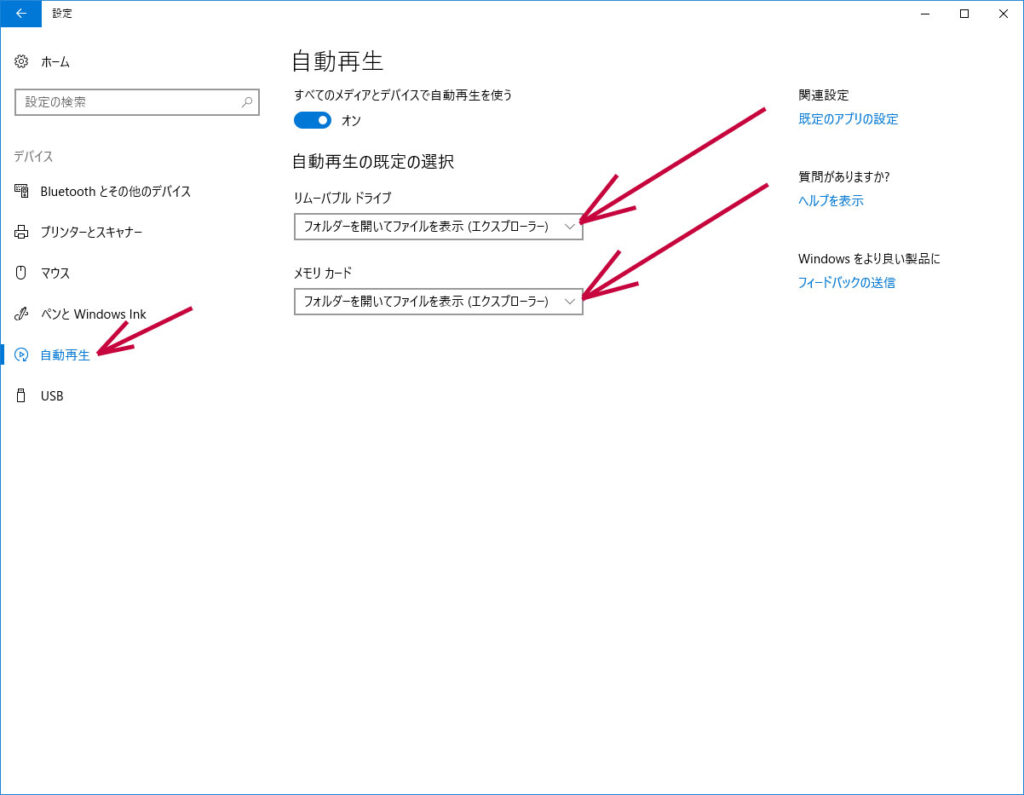Click ヘルプを表示 link
Screen dimensions: 1024x795
[831, 201]
